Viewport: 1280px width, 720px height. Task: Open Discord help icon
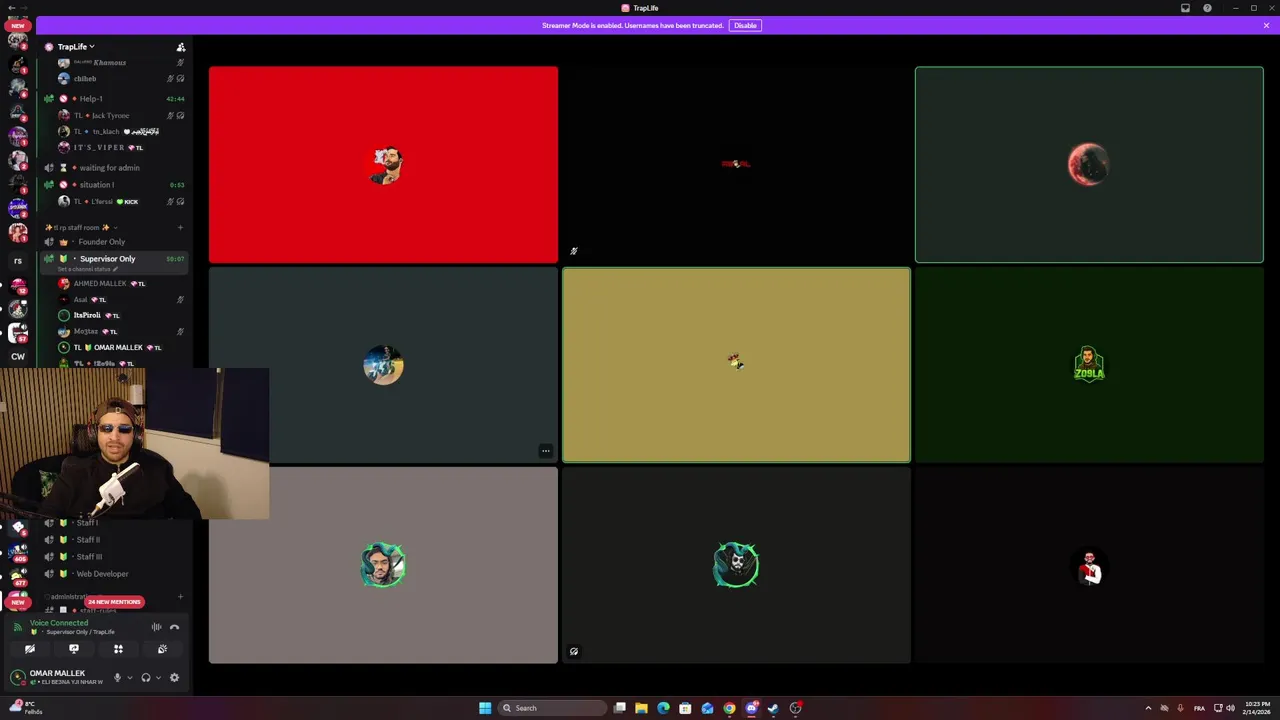tap(1207, 8)
